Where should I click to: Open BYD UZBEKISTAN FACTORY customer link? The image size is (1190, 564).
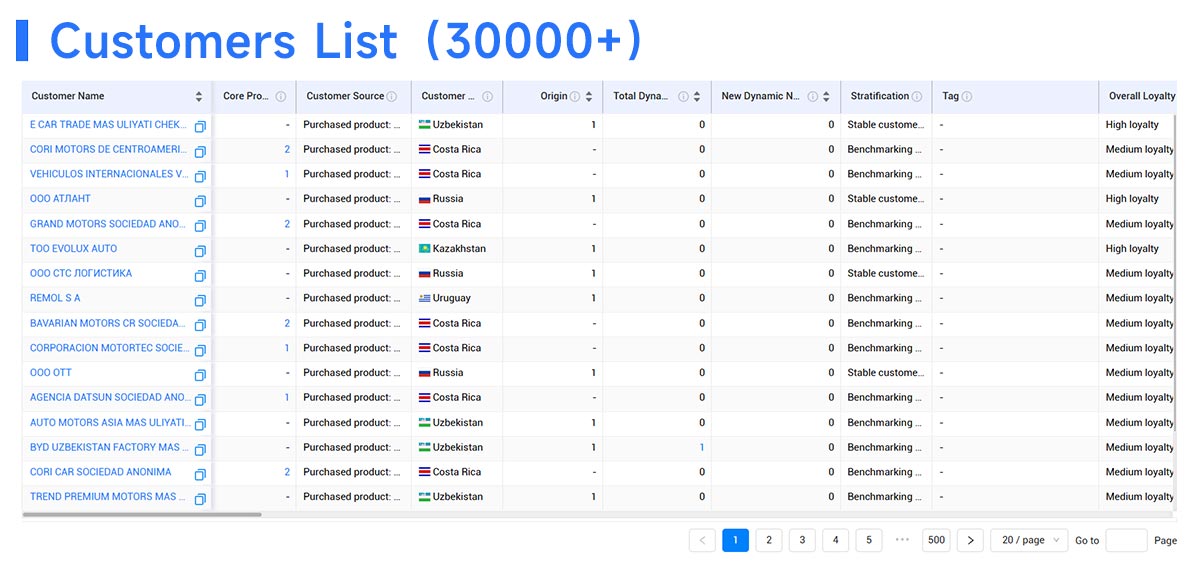[105, 447]
